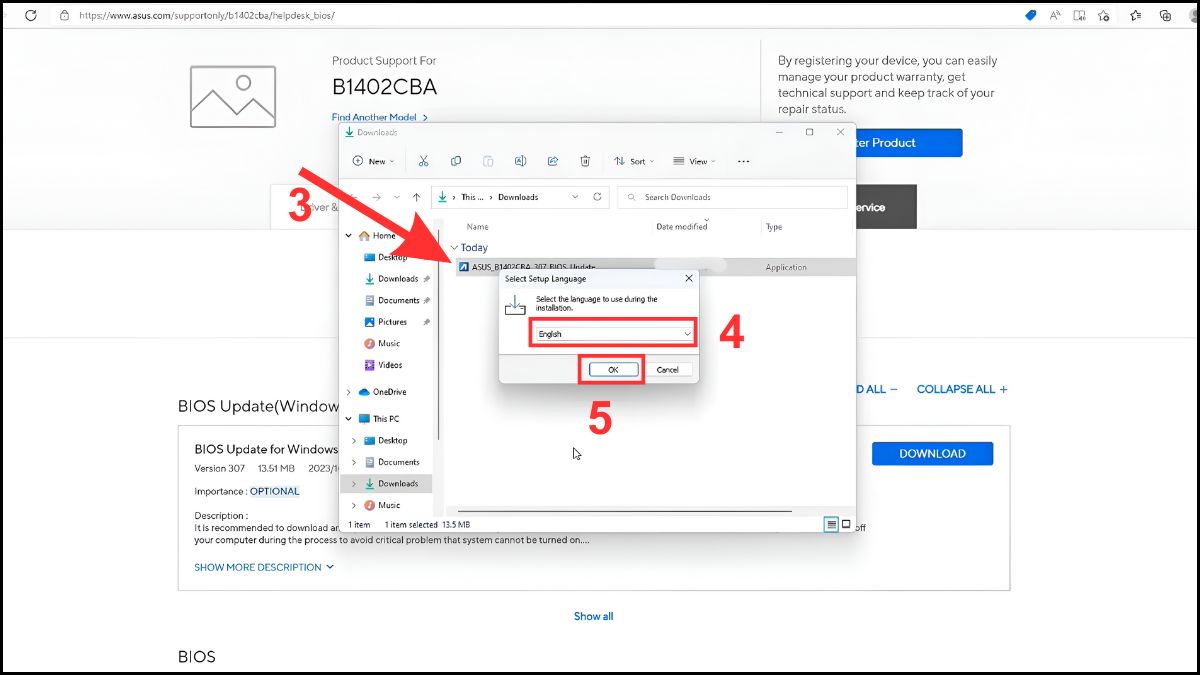Viewport: 1200px width, 675px height.
Task: Click Find Another Model link
Action: tap(380, 117)
